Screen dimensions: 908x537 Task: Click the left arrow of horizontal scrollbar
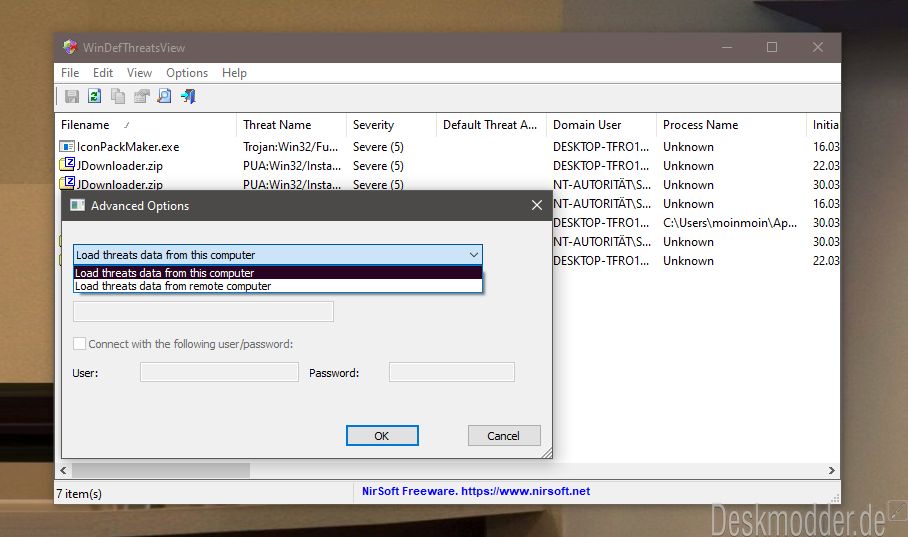coord(63,470)
